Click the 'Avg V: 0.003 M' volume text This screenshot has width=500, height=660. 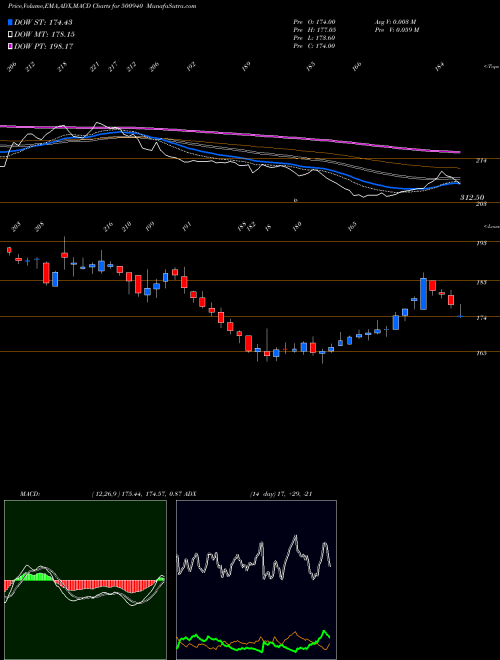(395, 22)
